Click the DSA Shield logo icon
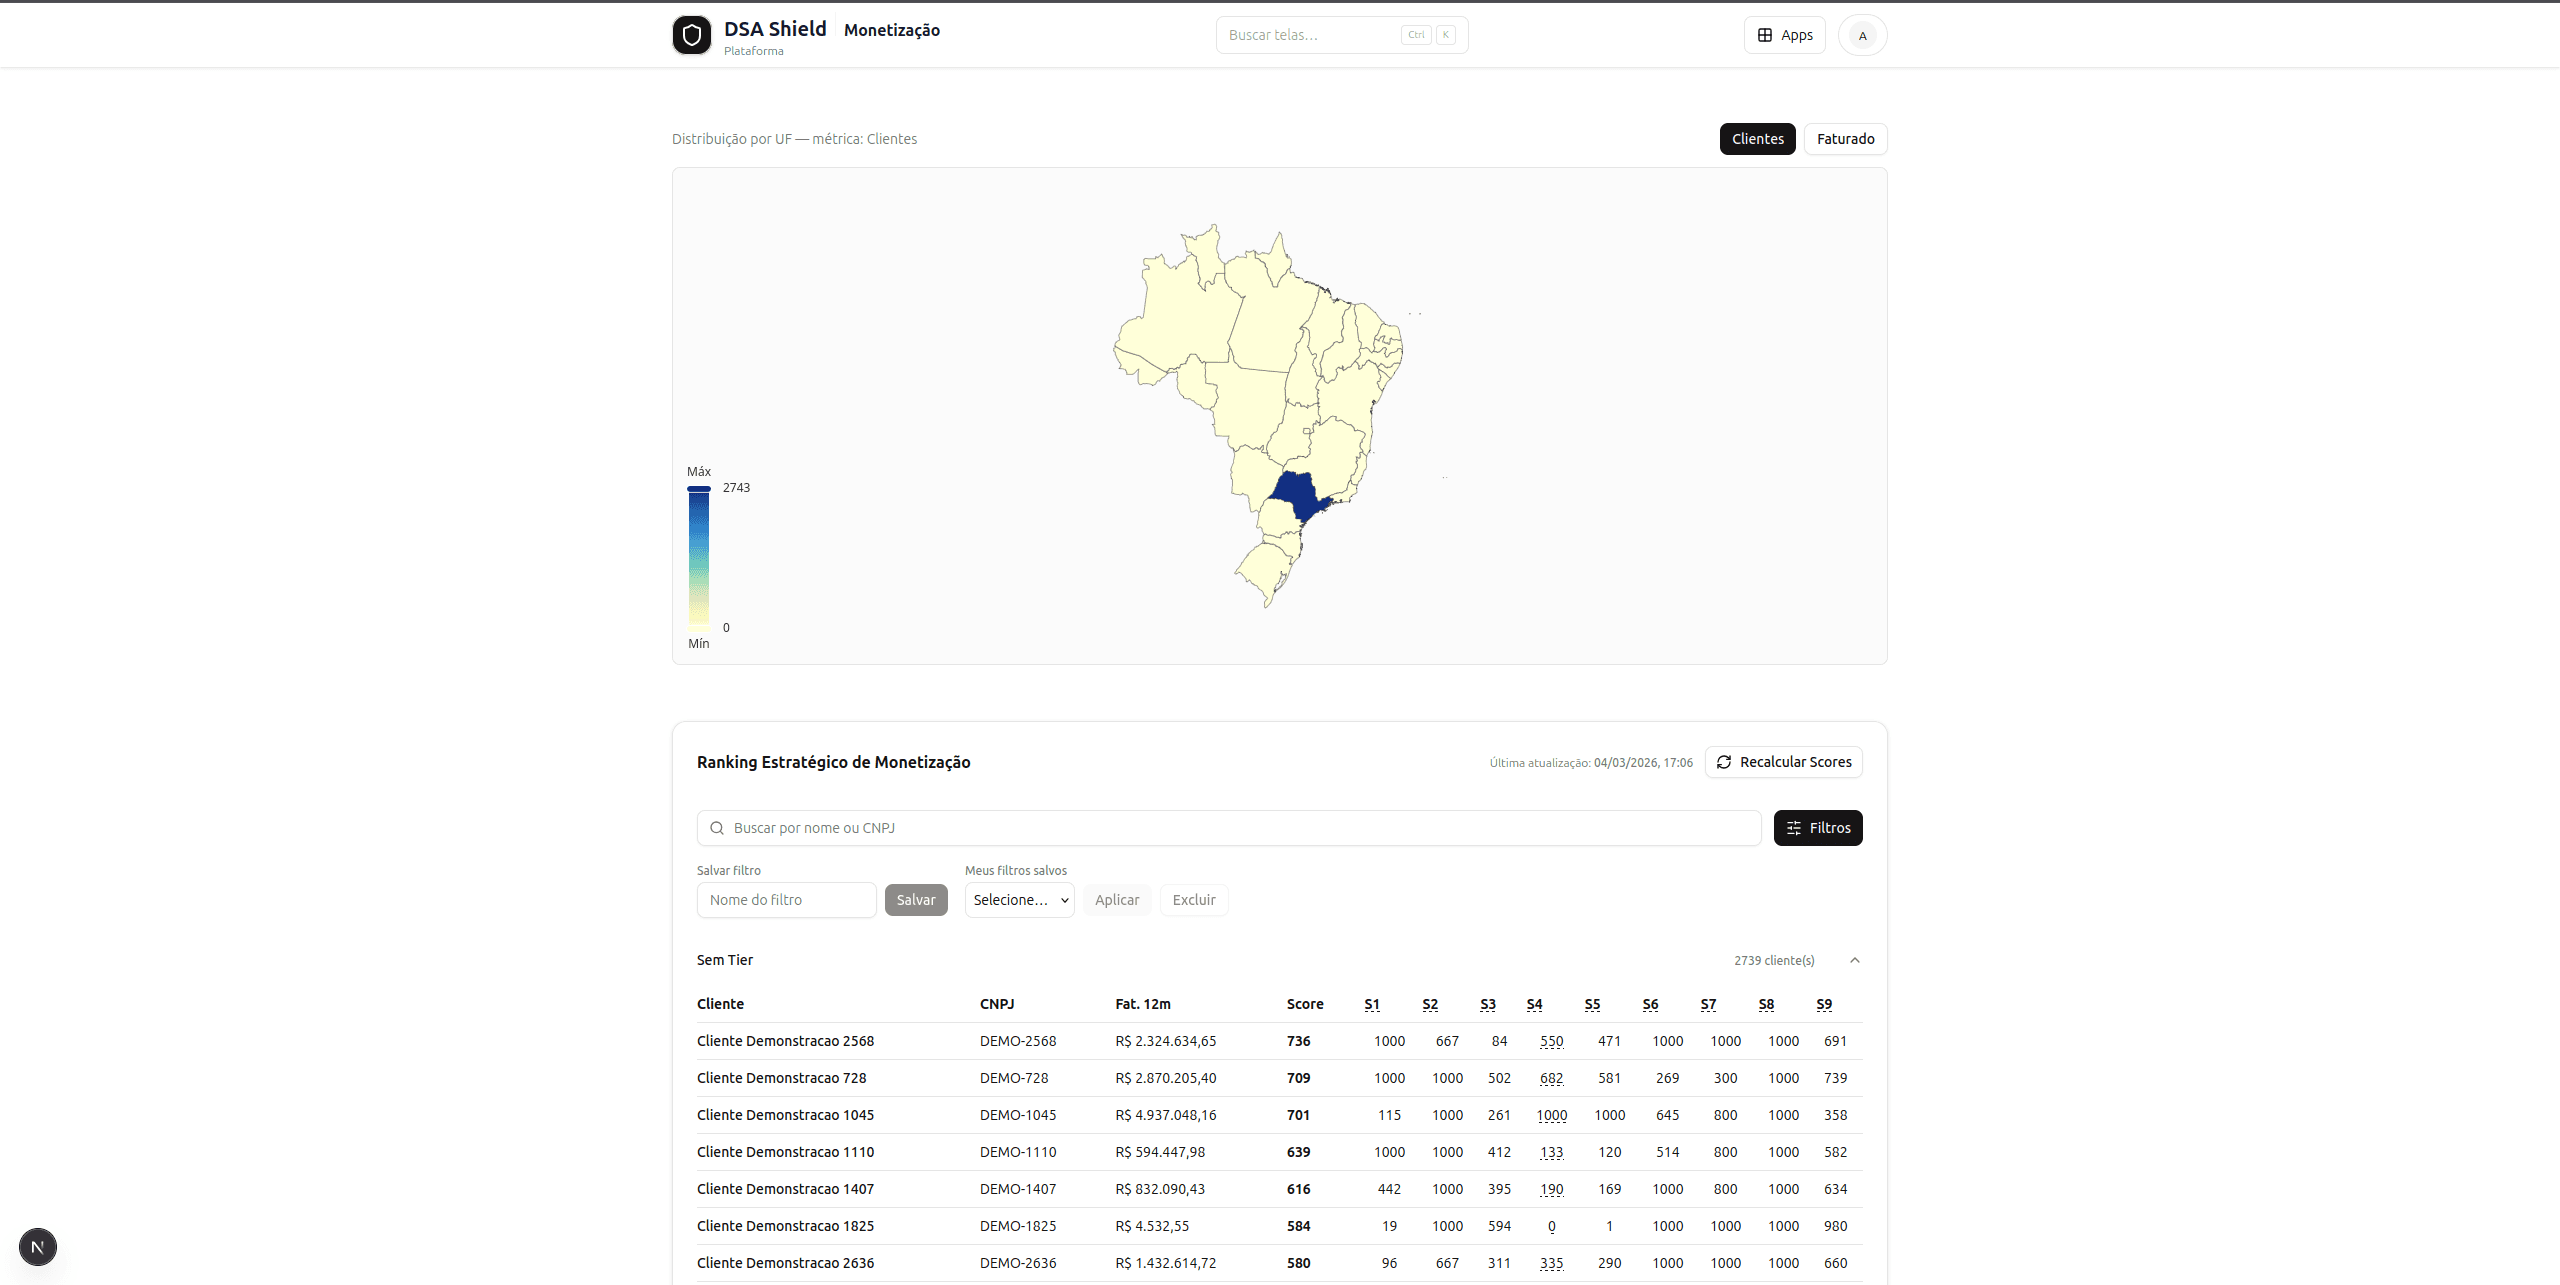This screenshot has width=2560, height=1285. pos(691,35)
